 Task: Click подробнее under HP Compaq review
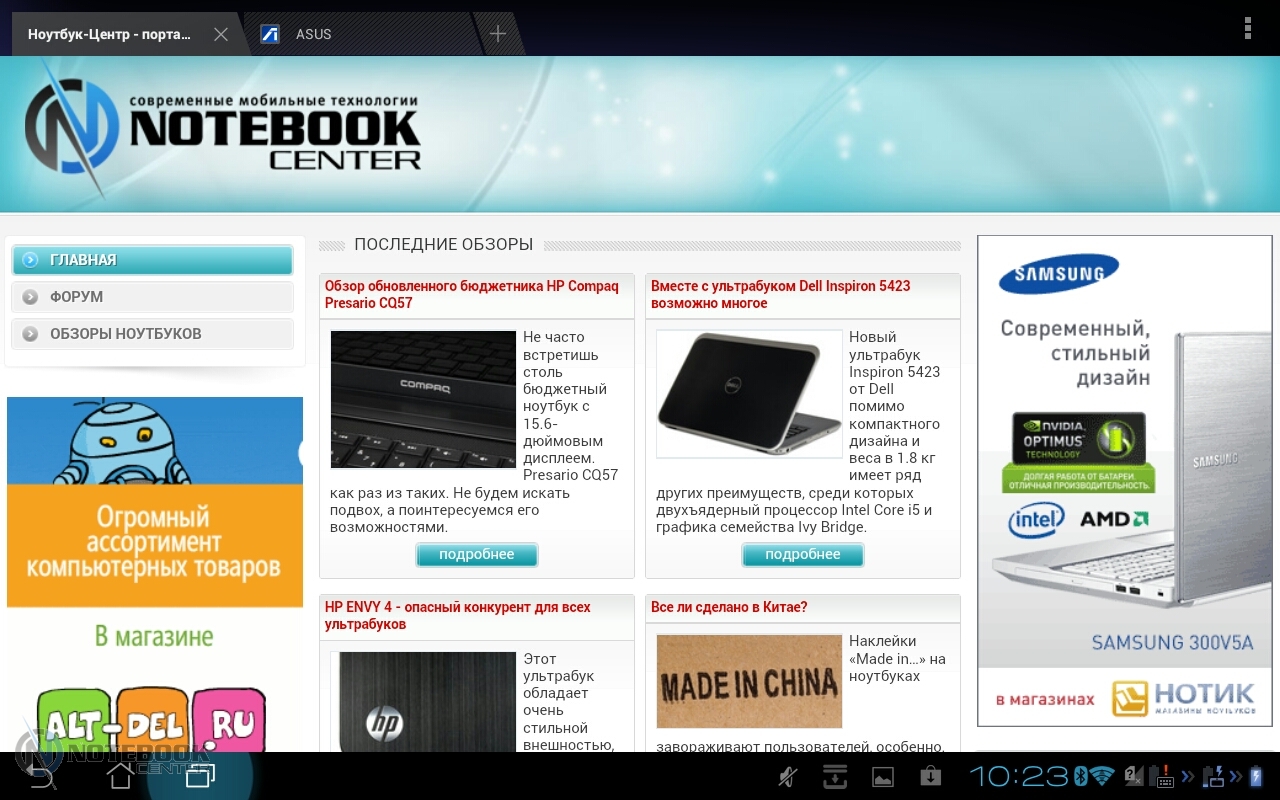point(477,555)
